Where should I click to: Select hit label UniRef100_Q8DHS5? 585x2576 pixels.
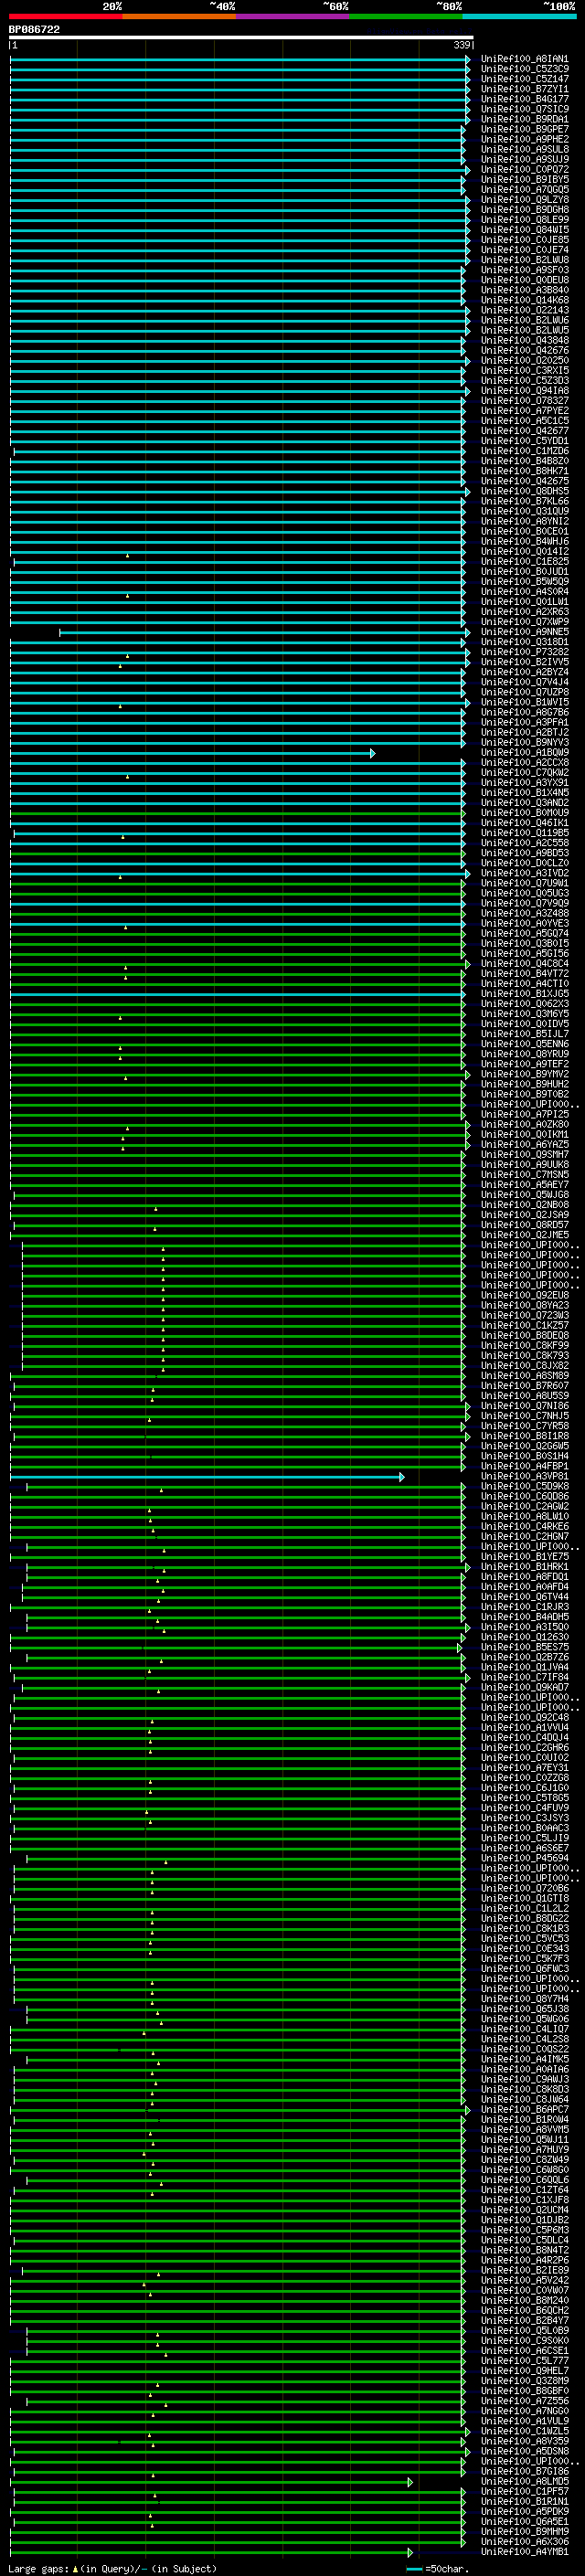pyautogui.click(x=524, y=491)
